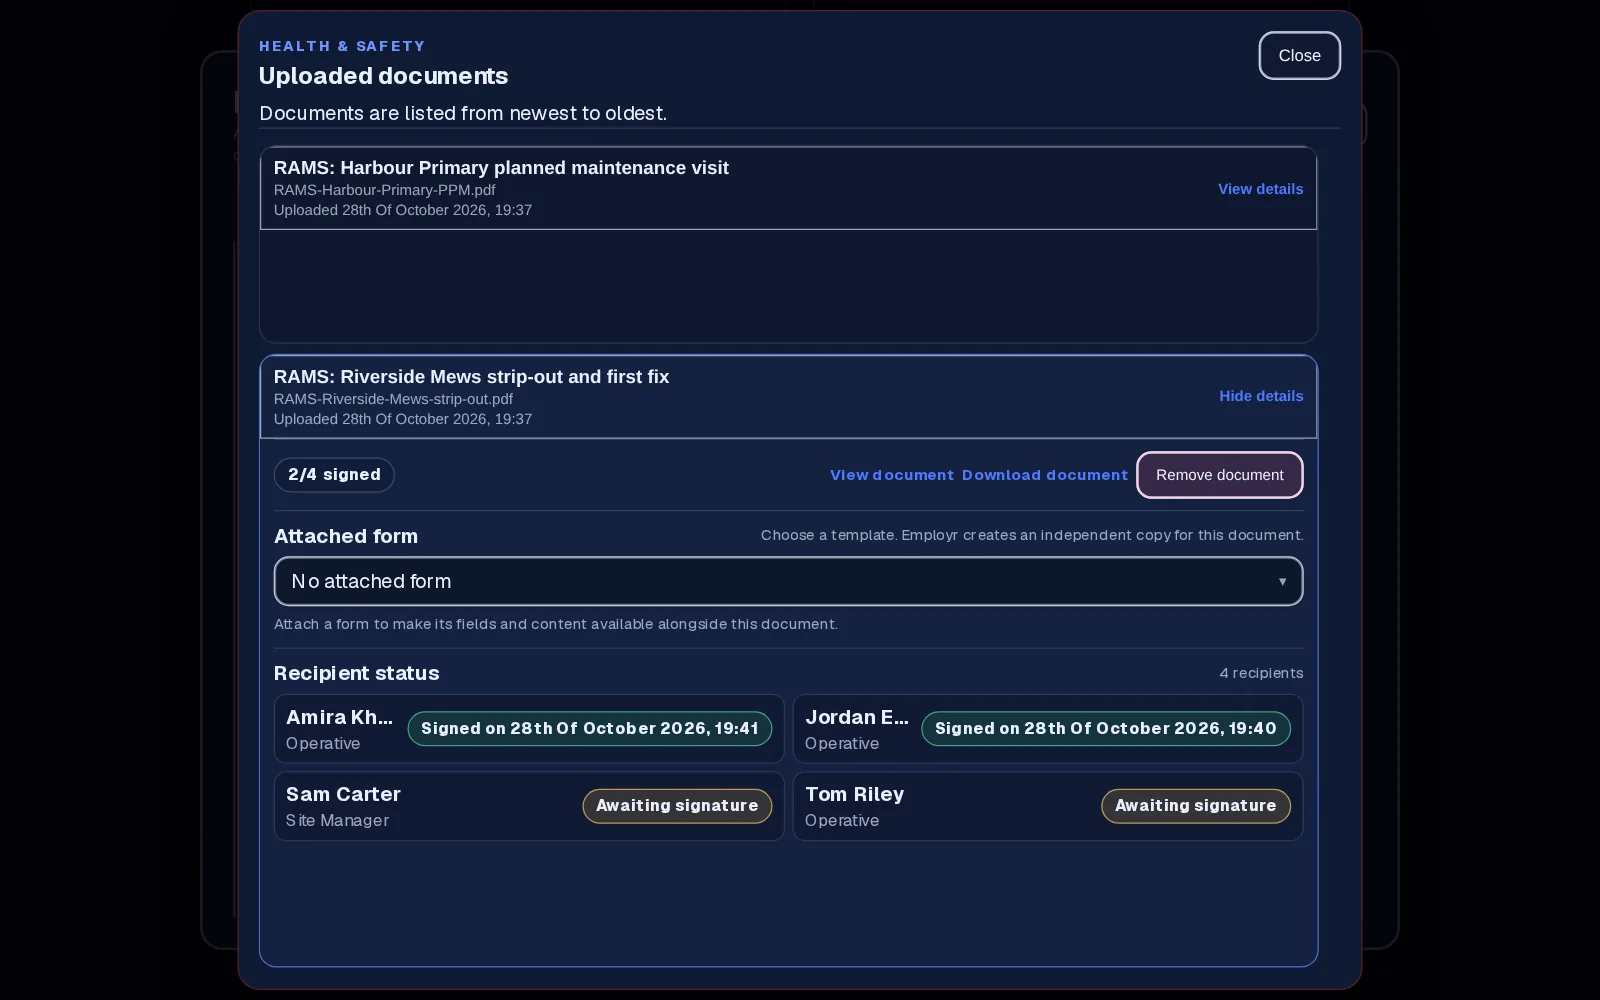The width and height of the screenshot is (1600, 1000).
Task: Hide details of Riverside Mews RAMS
Action: coord(1261,396)
